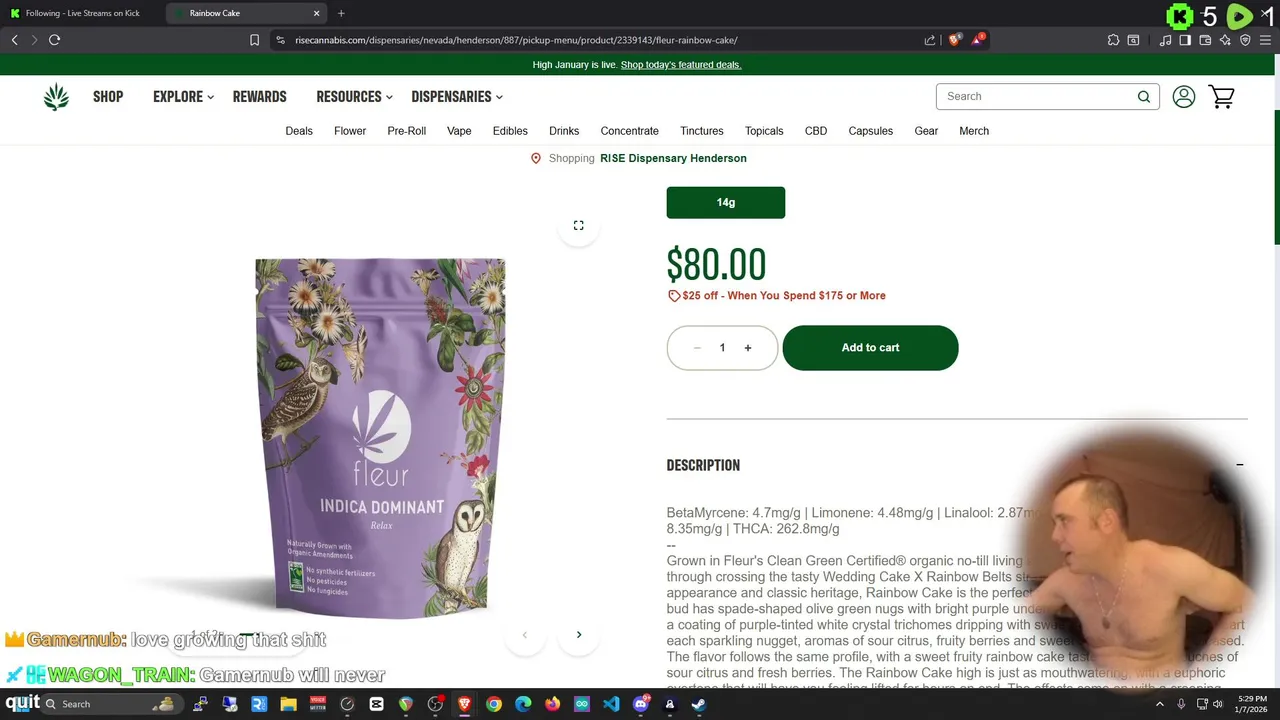Increase quantity with the plus button
The height and width of the screenshot is (720, 1280).
(x=747, y=348)
